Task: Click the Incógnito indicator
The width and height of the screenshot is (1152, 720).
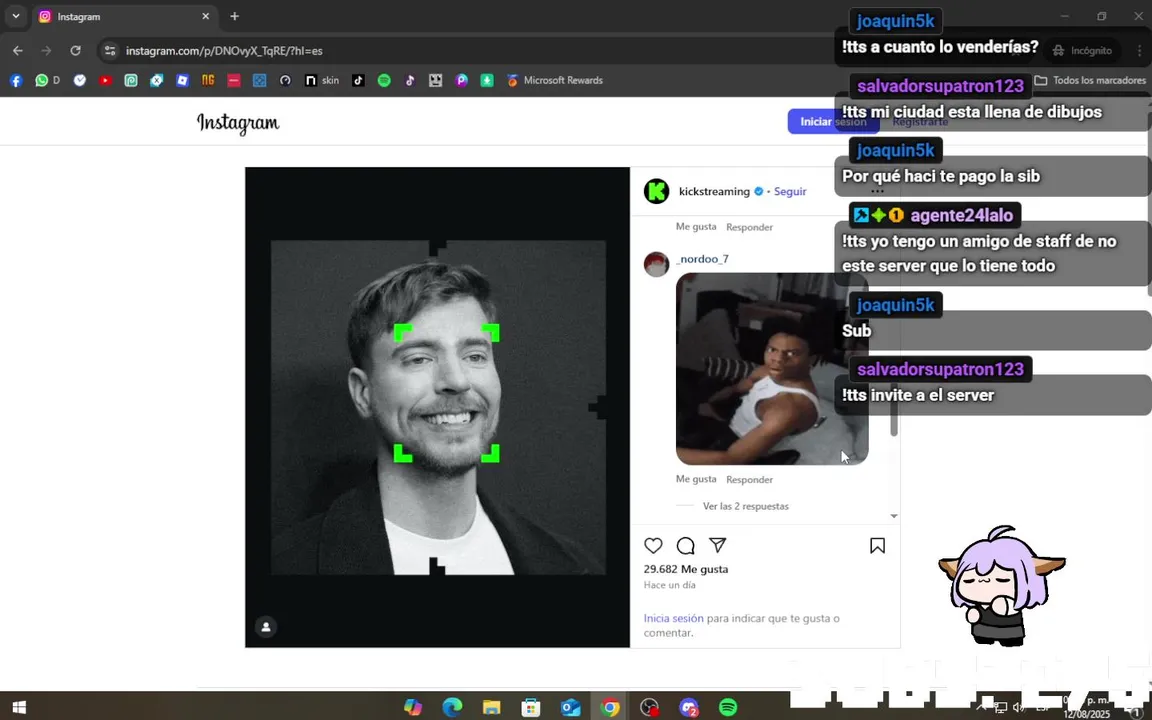Action: 1083,51
